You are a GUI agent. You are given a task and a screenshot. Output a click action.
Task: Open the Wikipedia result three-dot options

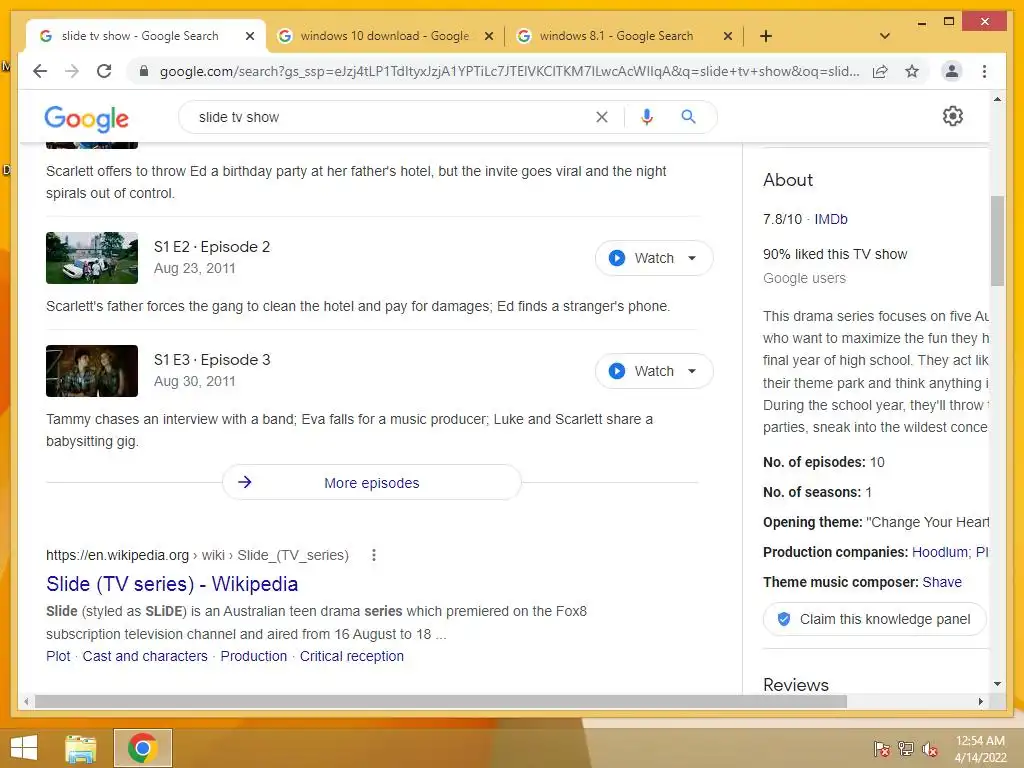374,555
